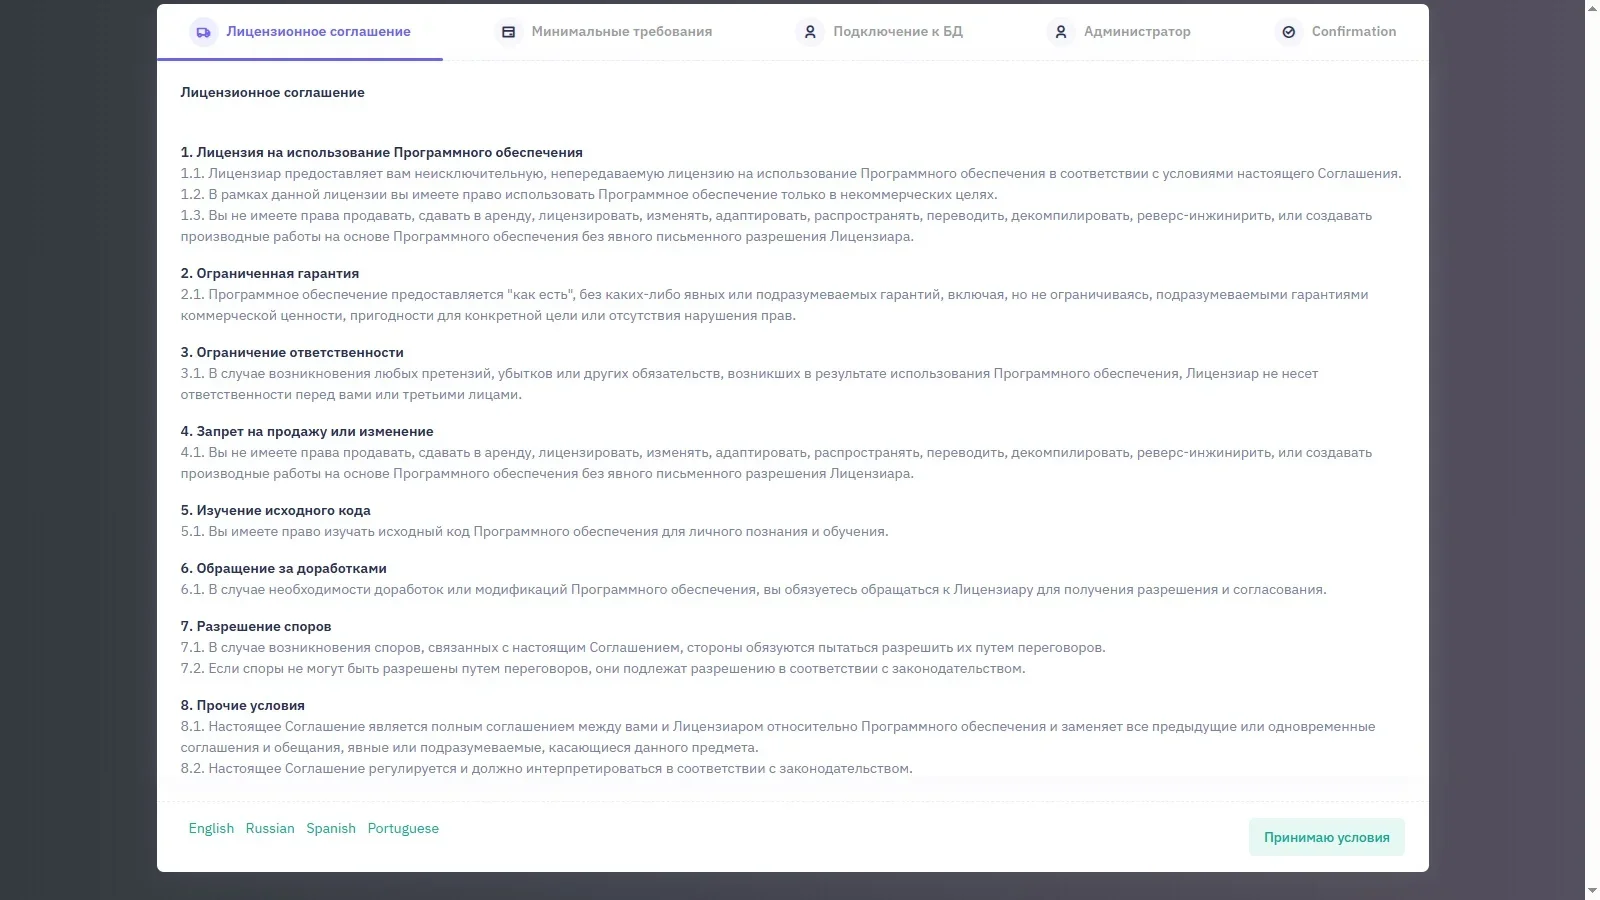
Task: Click clause 7.1 about возникновения споров
Action: (643, 647)
